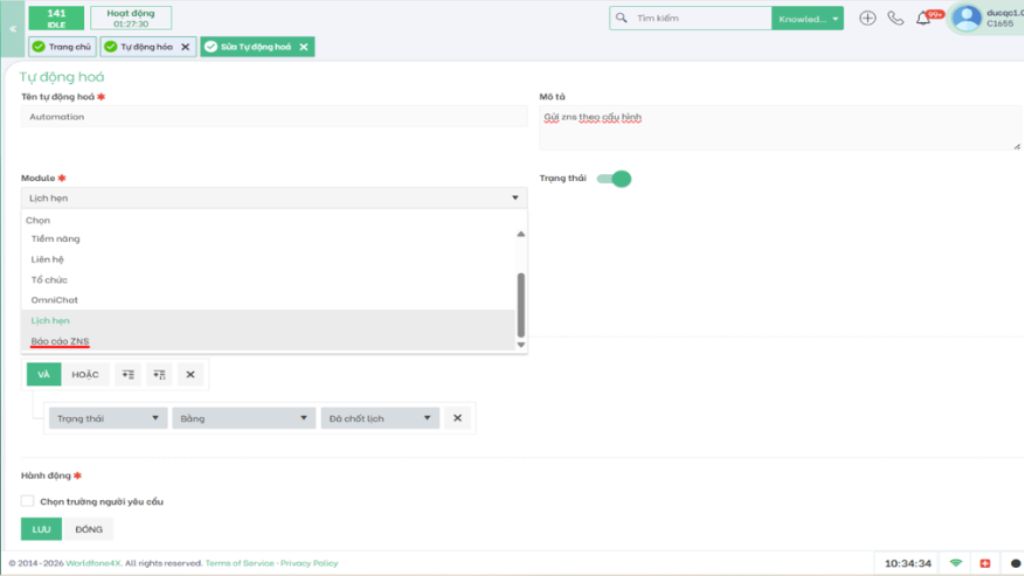Collapse the left sidebar arrow

coord(12,29)
